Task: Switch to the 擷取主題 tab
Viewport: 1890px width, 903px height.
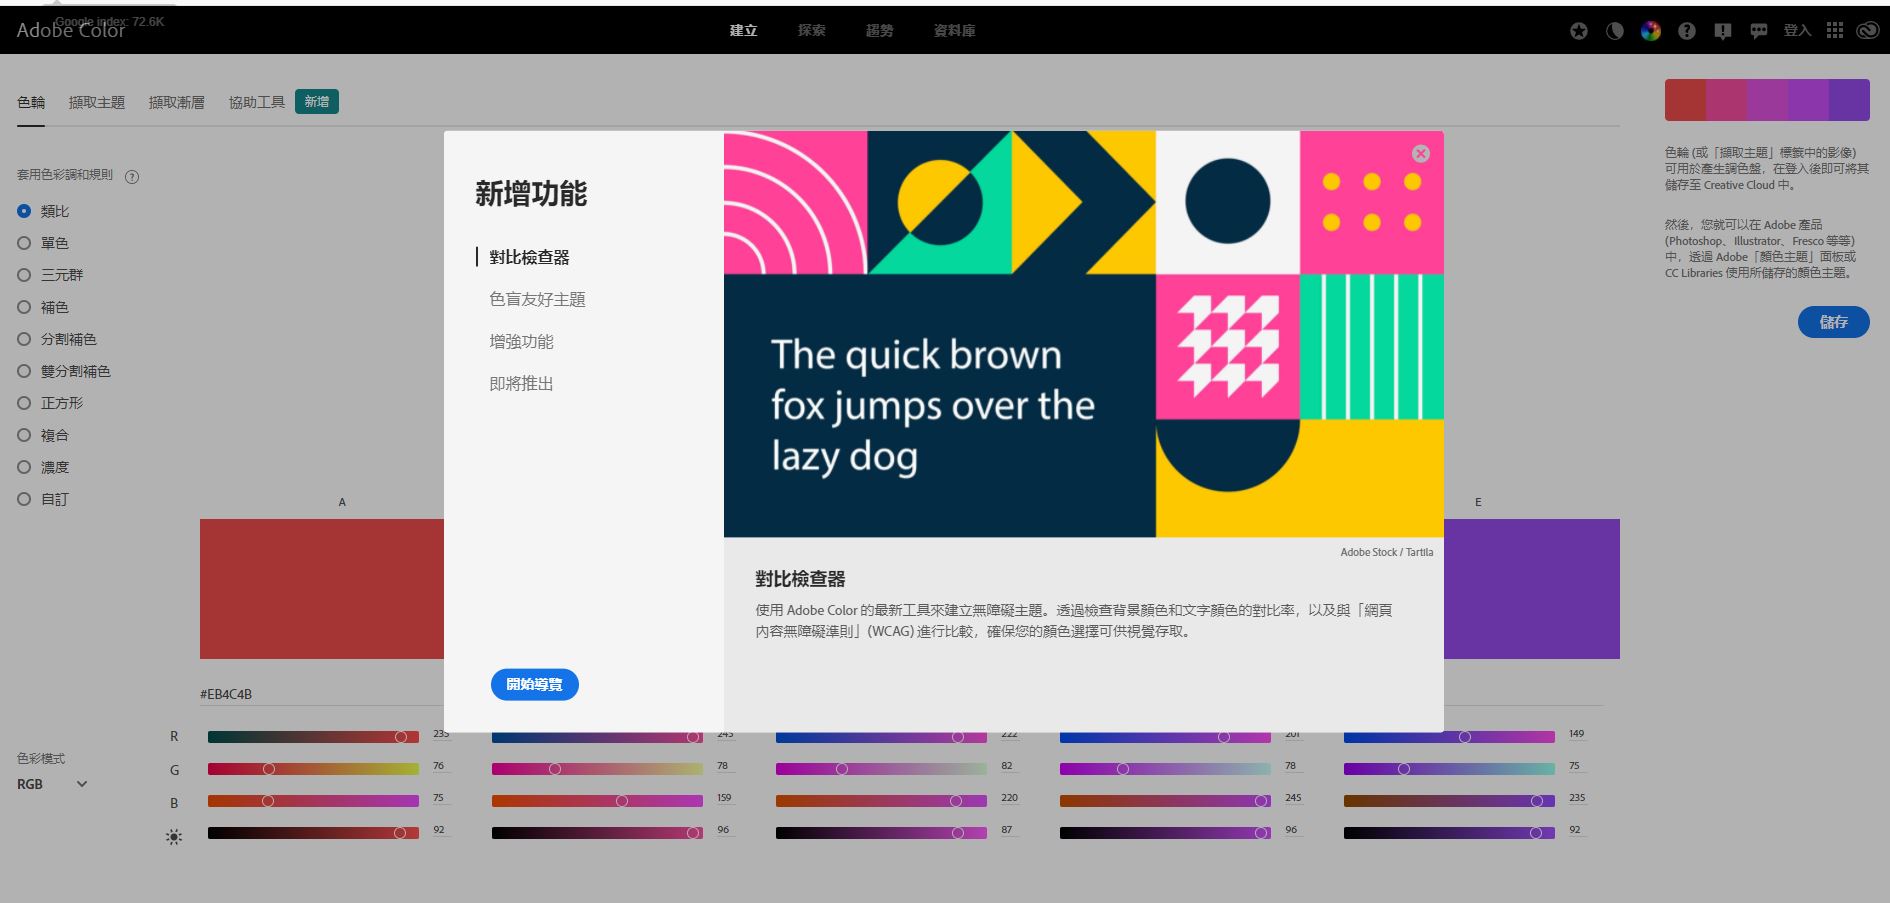Action: point(97,102)
